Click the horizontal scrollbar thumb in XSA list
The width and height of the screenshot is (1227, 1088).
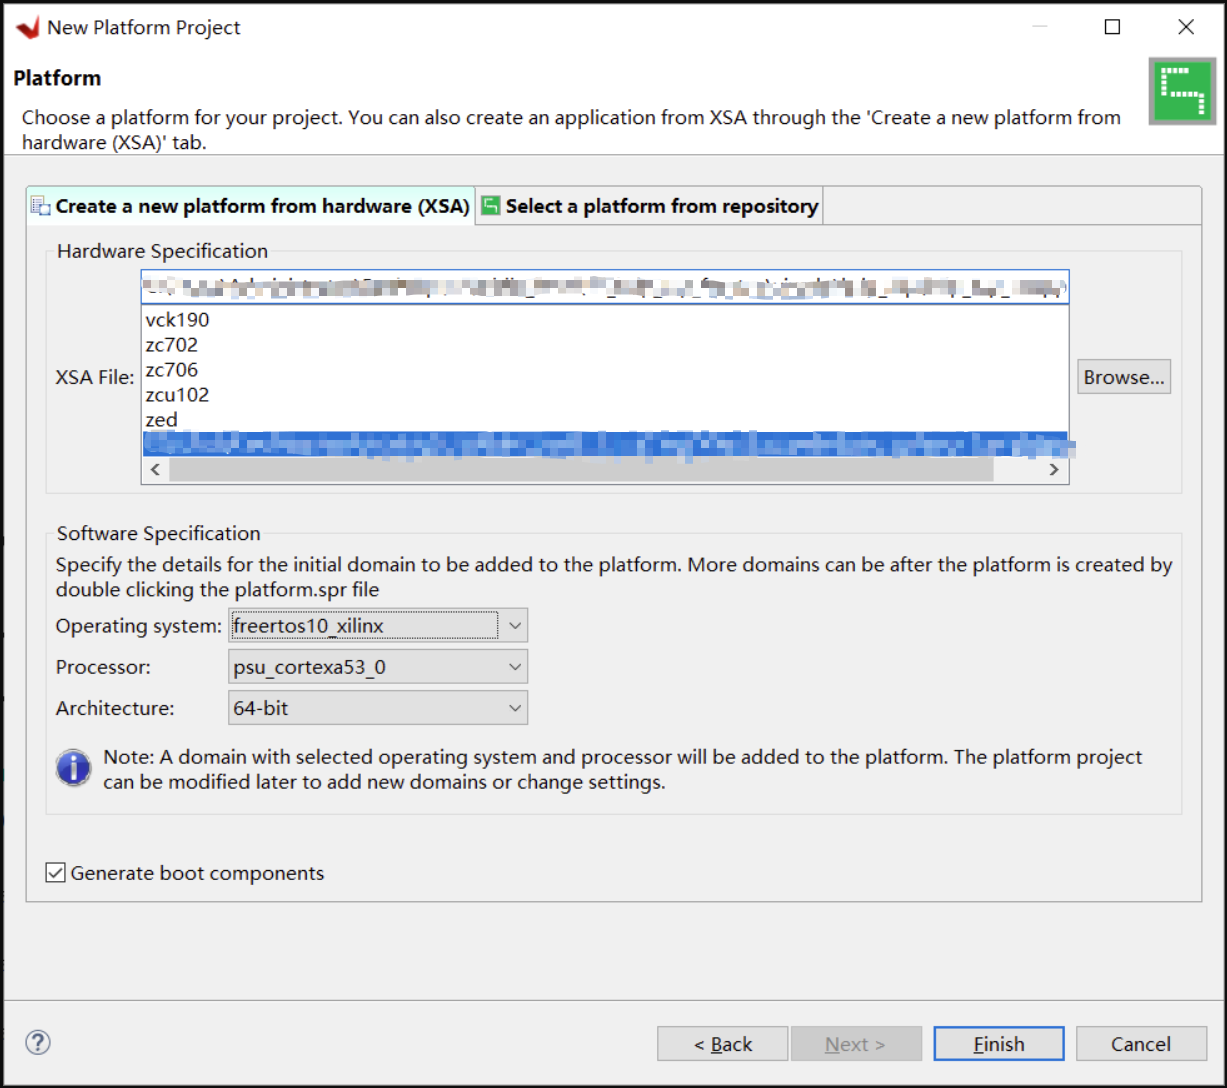pos(581,470)
